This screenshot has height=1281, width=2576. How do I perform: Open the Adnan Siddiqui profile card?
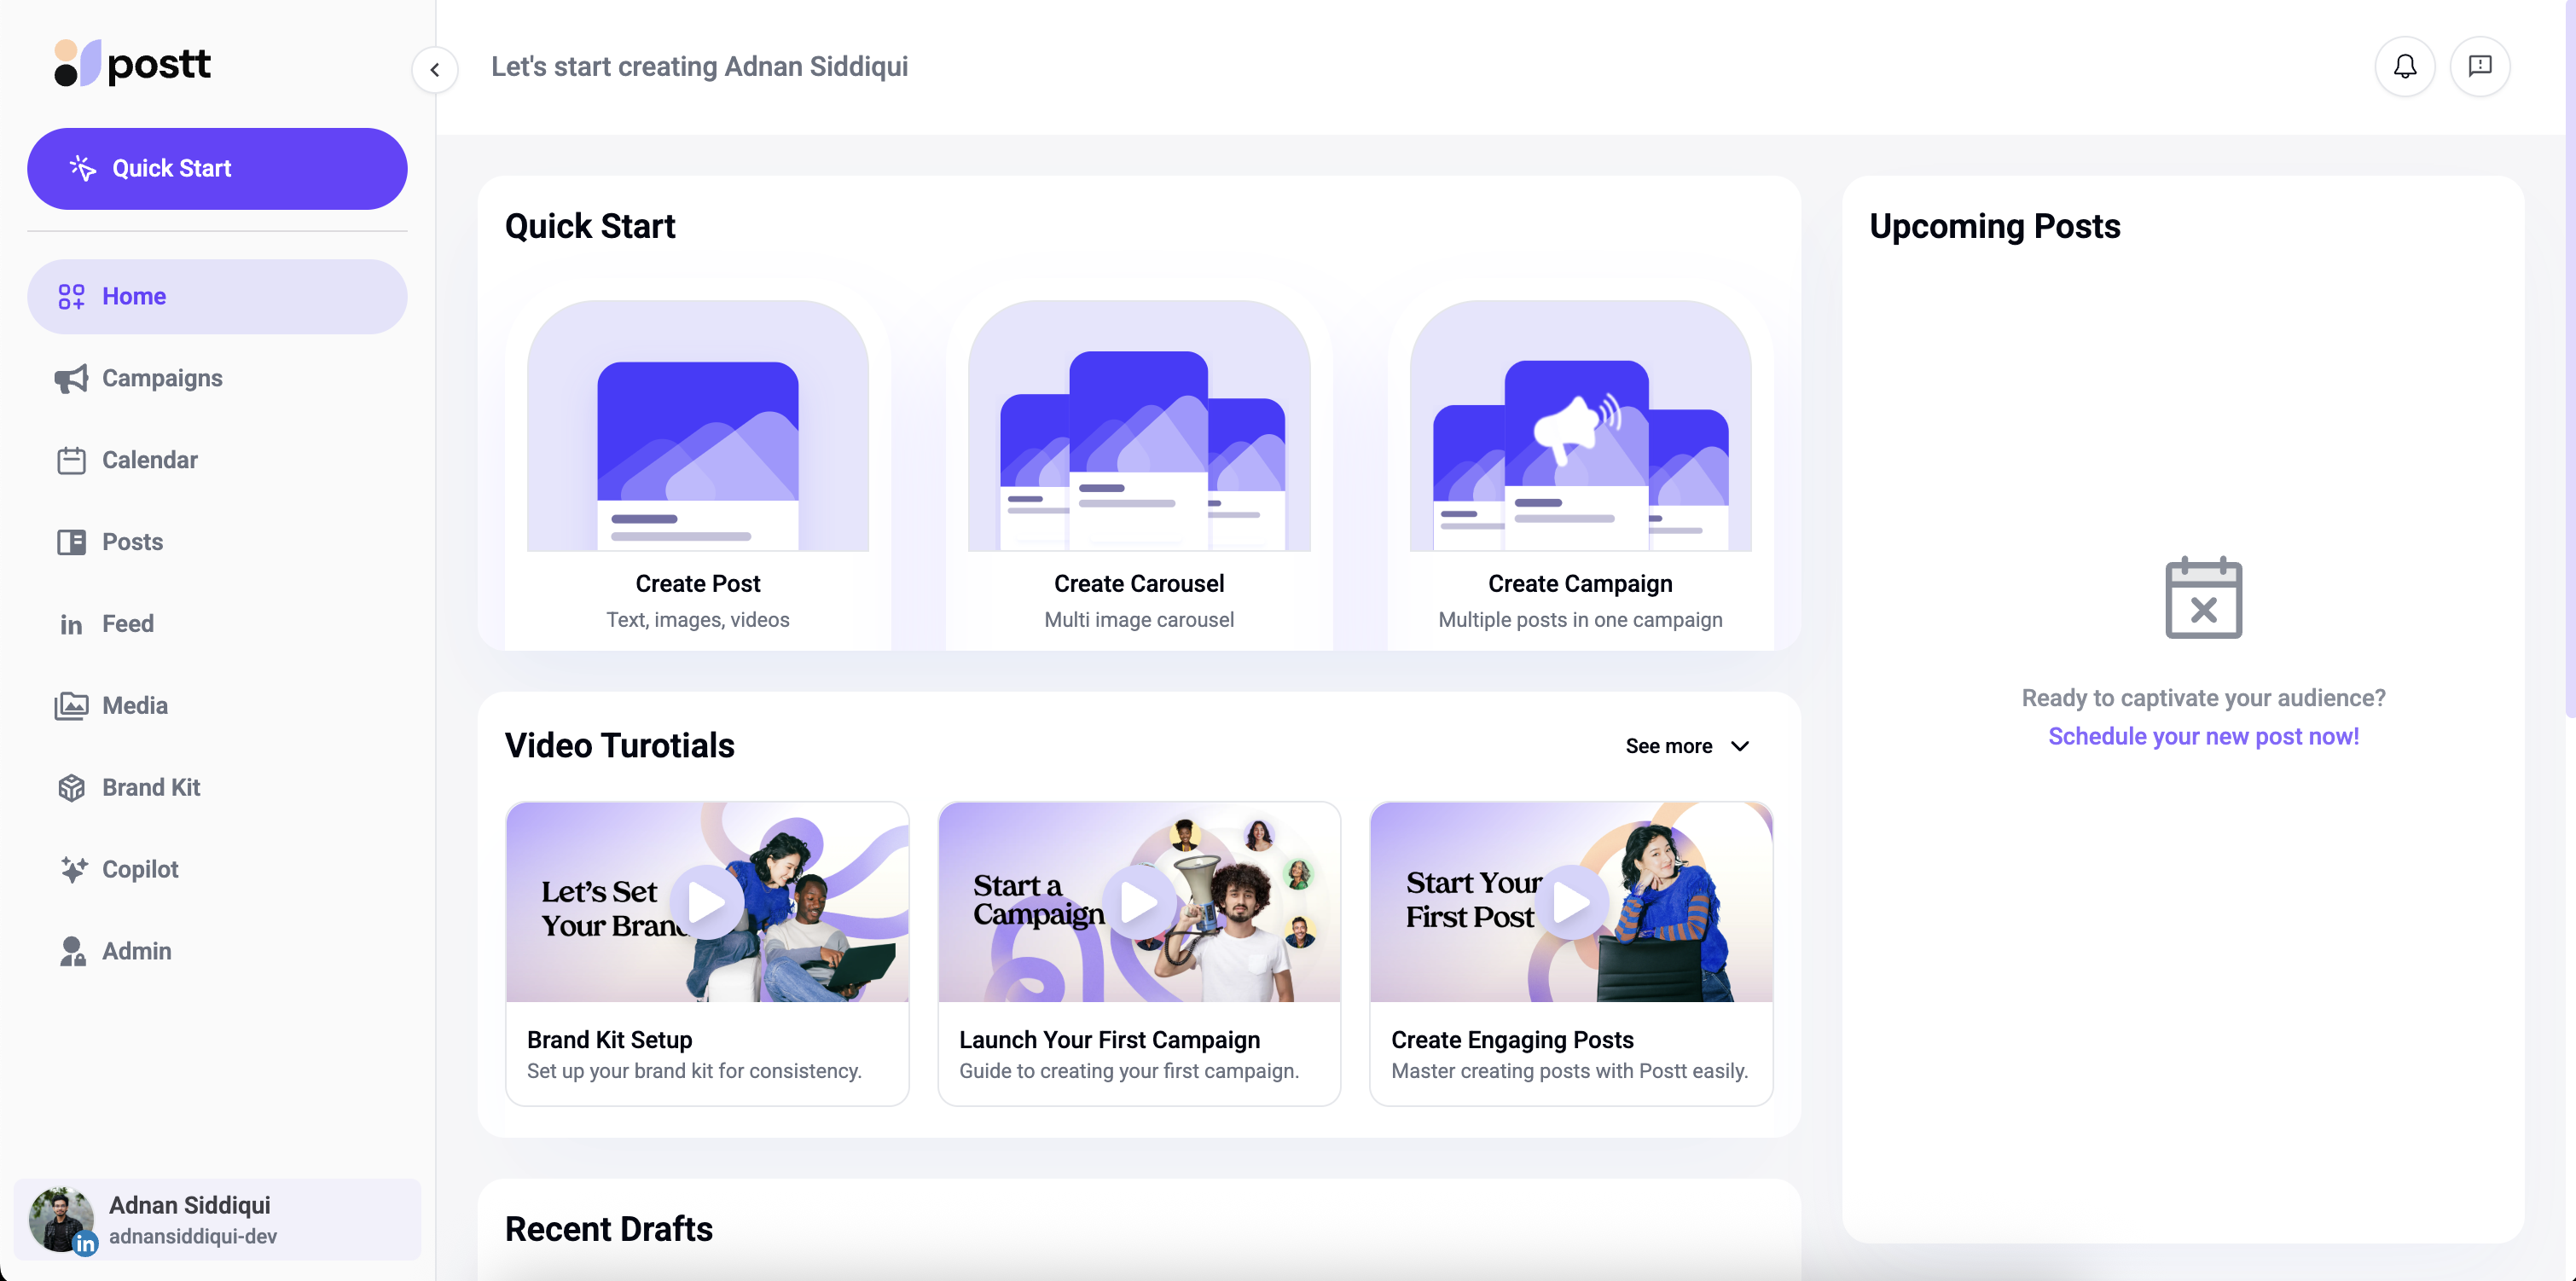[x=217, y=1219]
